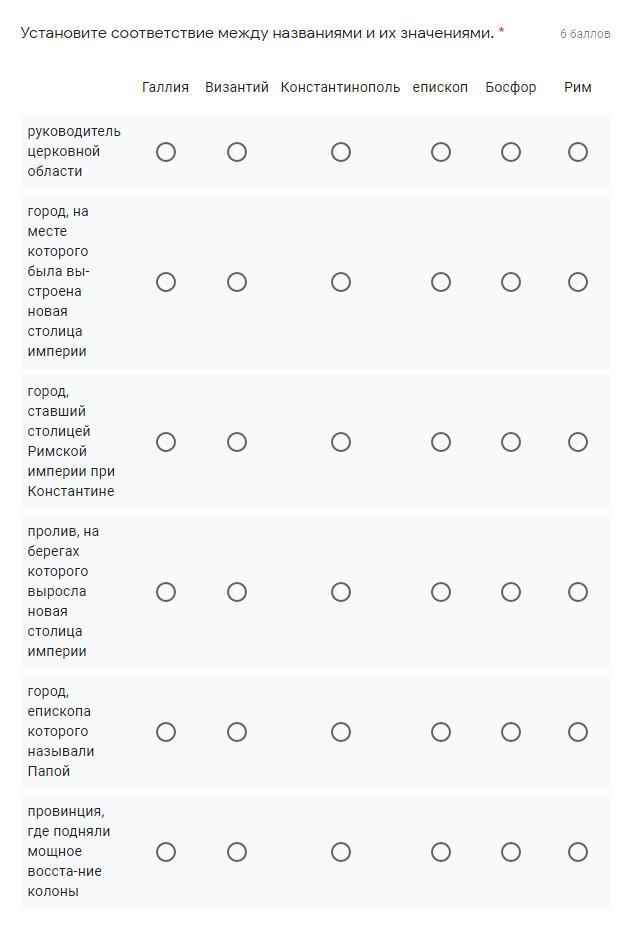
Task: Pick епископ for 'пролив, на берегах' row
Action: click(x=441, y=592)
